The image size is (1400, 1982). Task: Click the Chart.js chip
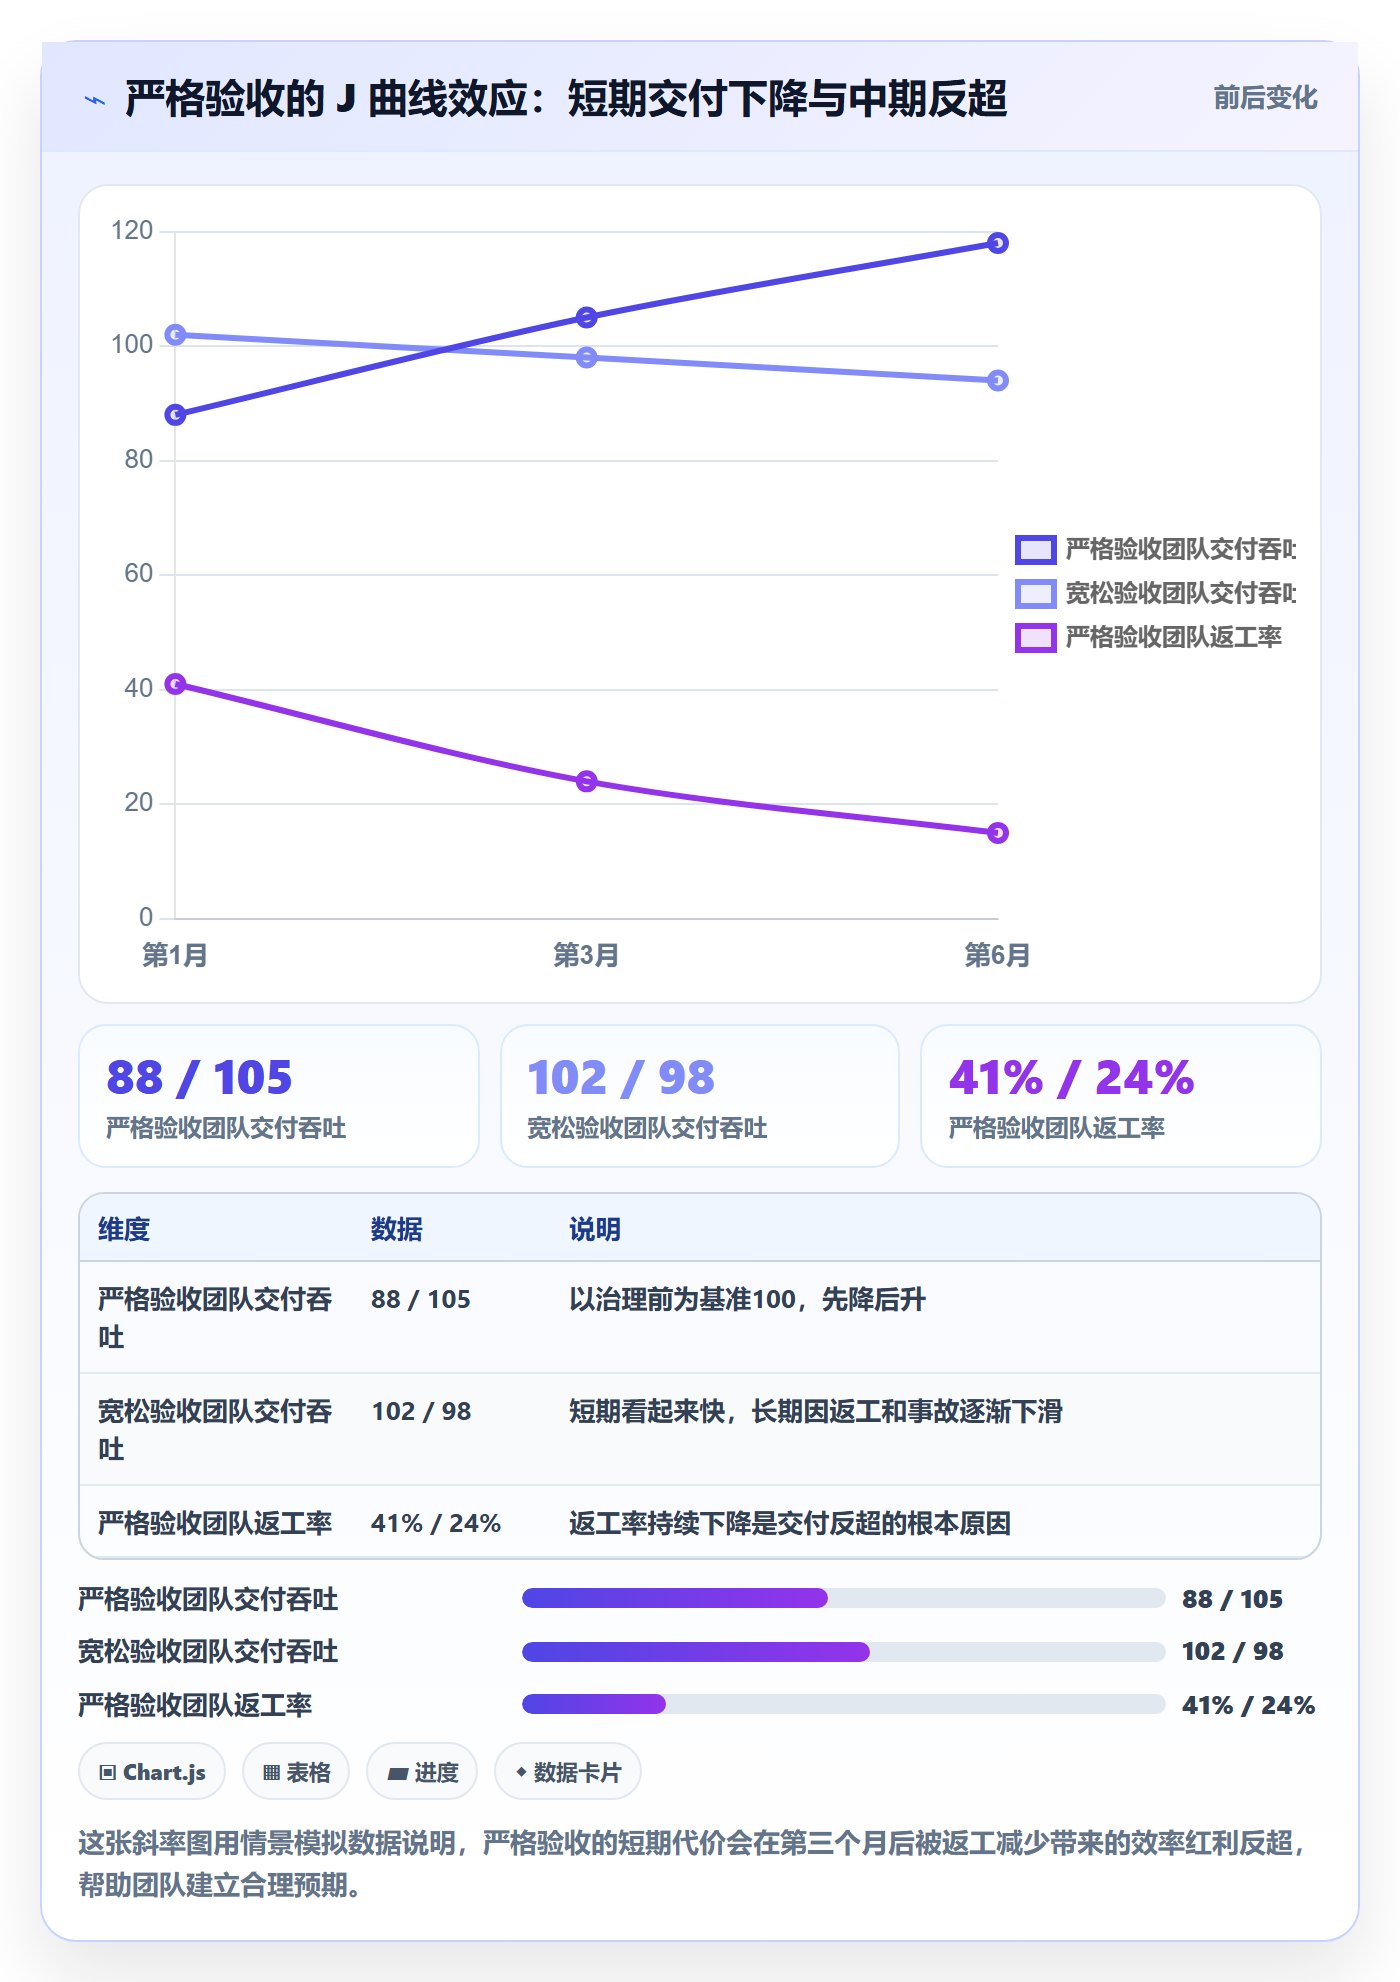point(152,1772)
